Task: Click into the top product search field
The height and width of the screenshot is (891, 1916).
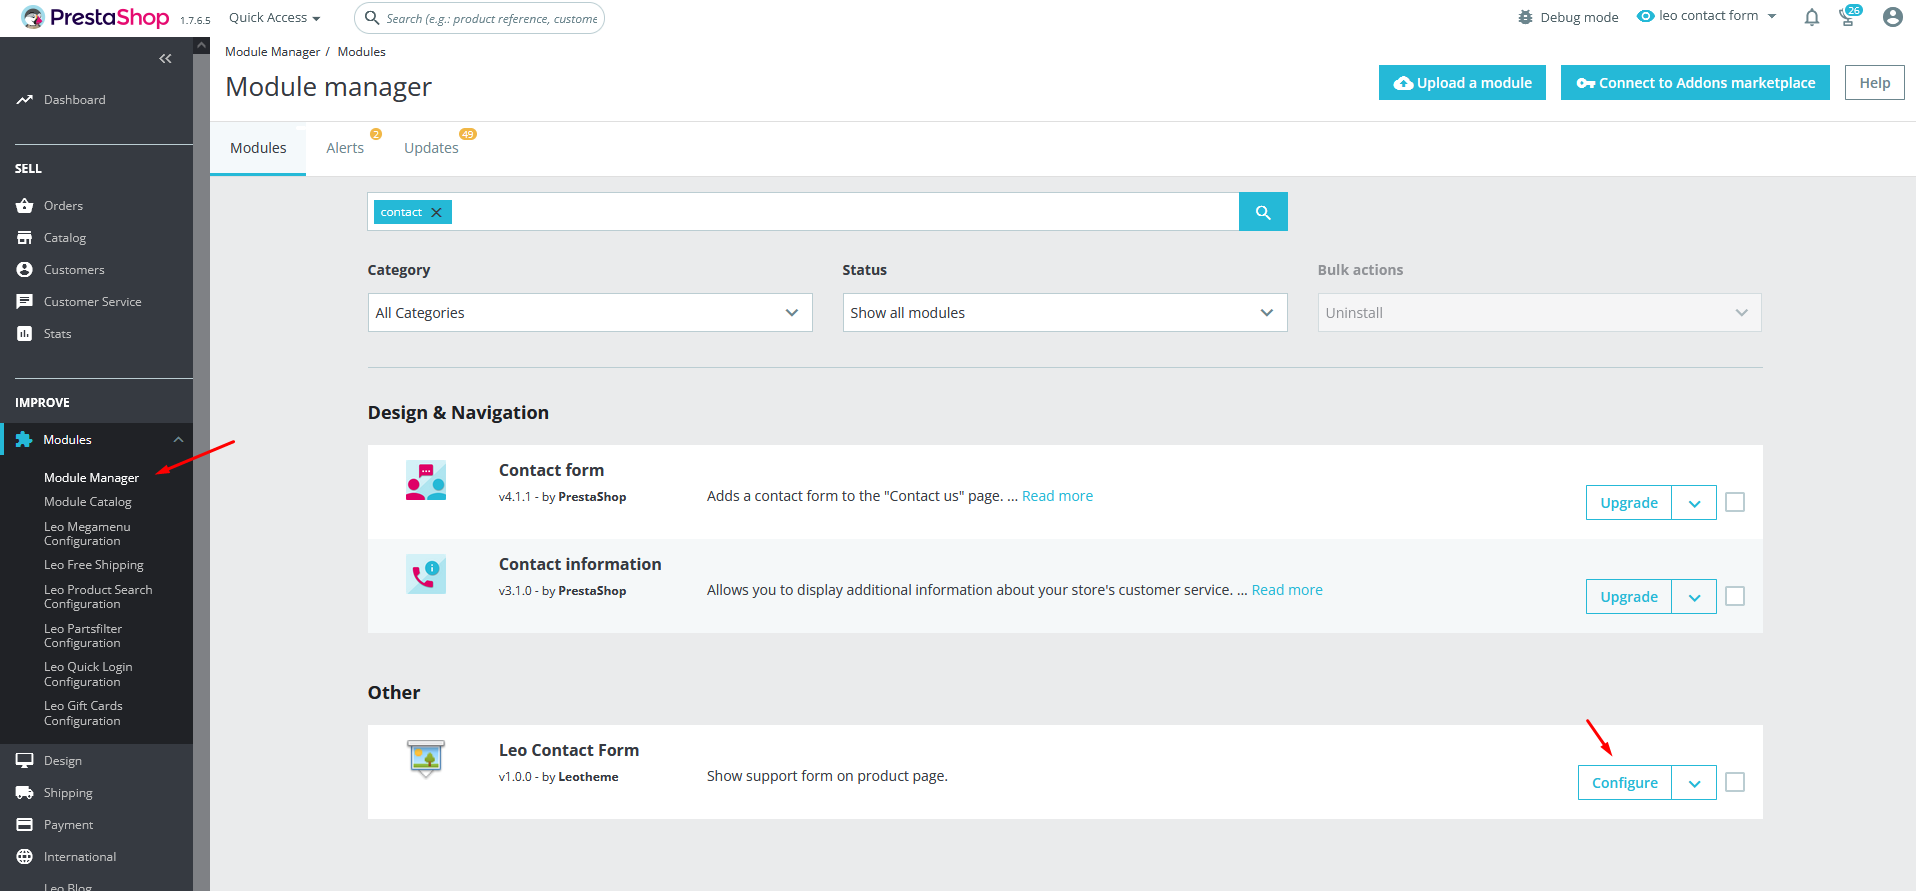Action: coord(480,18)
